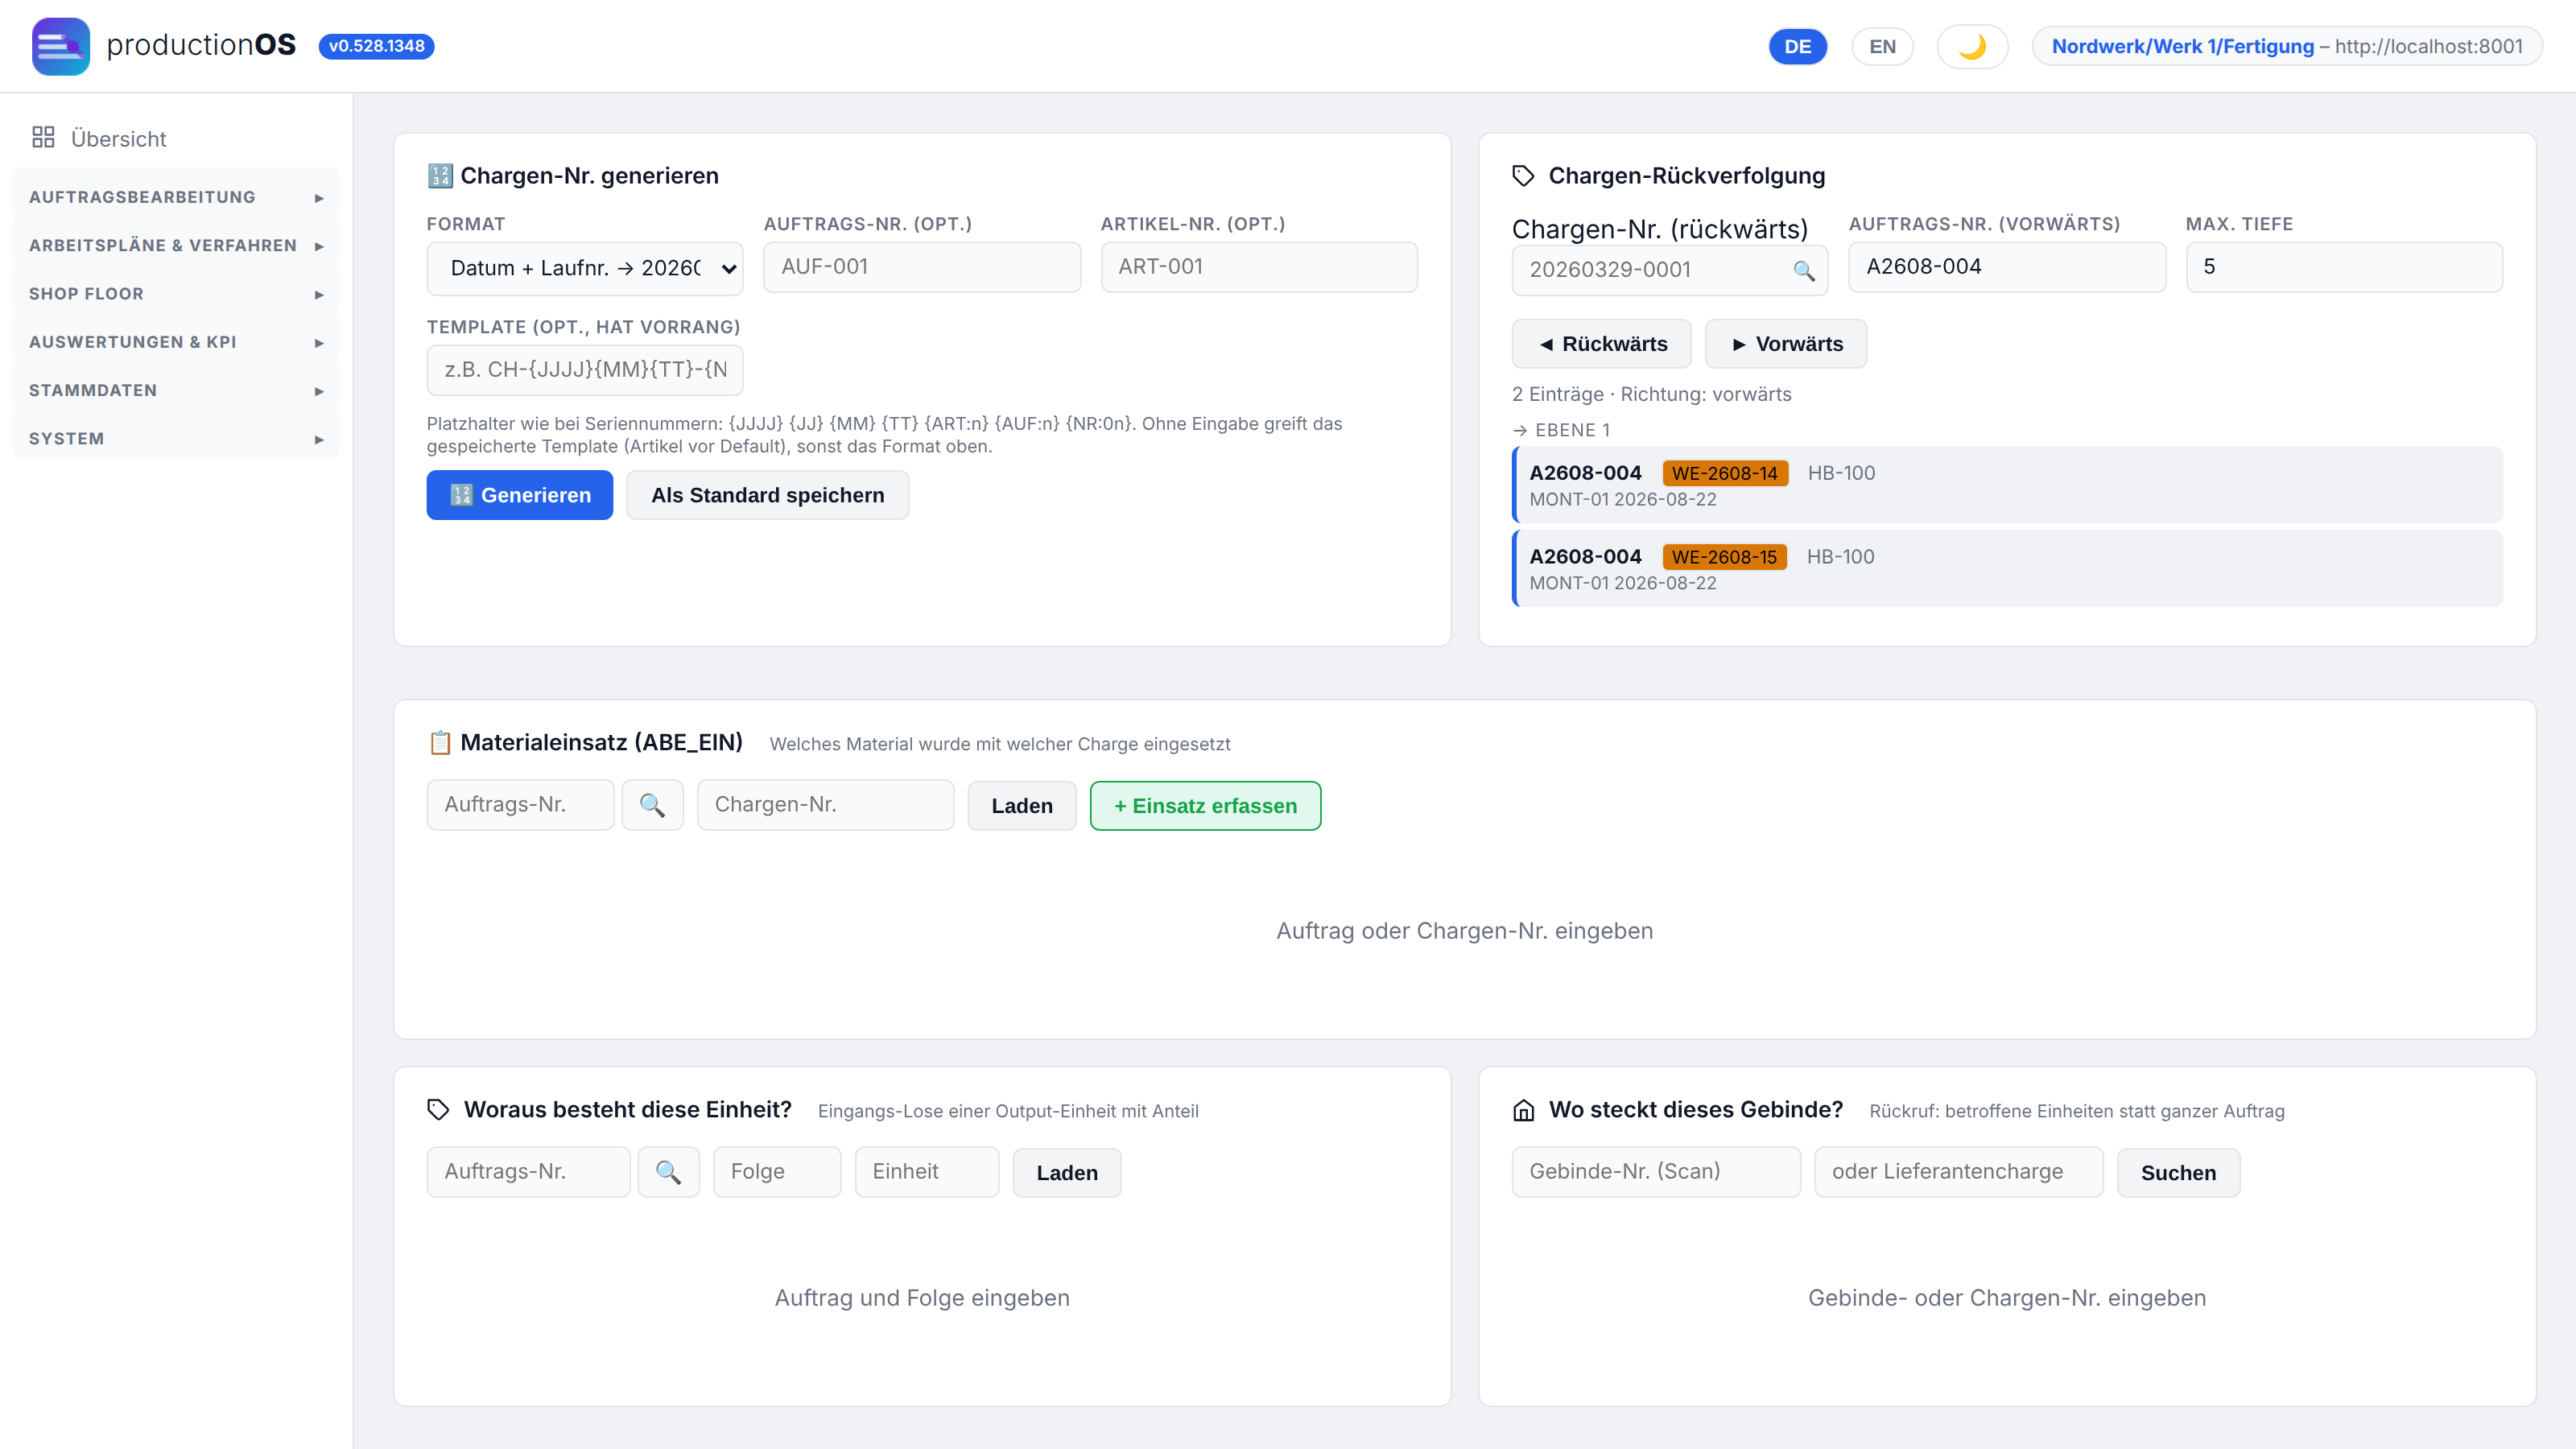Expand the System section
Viewport: 2576px width, 1449px height.
tap(176, 438)
